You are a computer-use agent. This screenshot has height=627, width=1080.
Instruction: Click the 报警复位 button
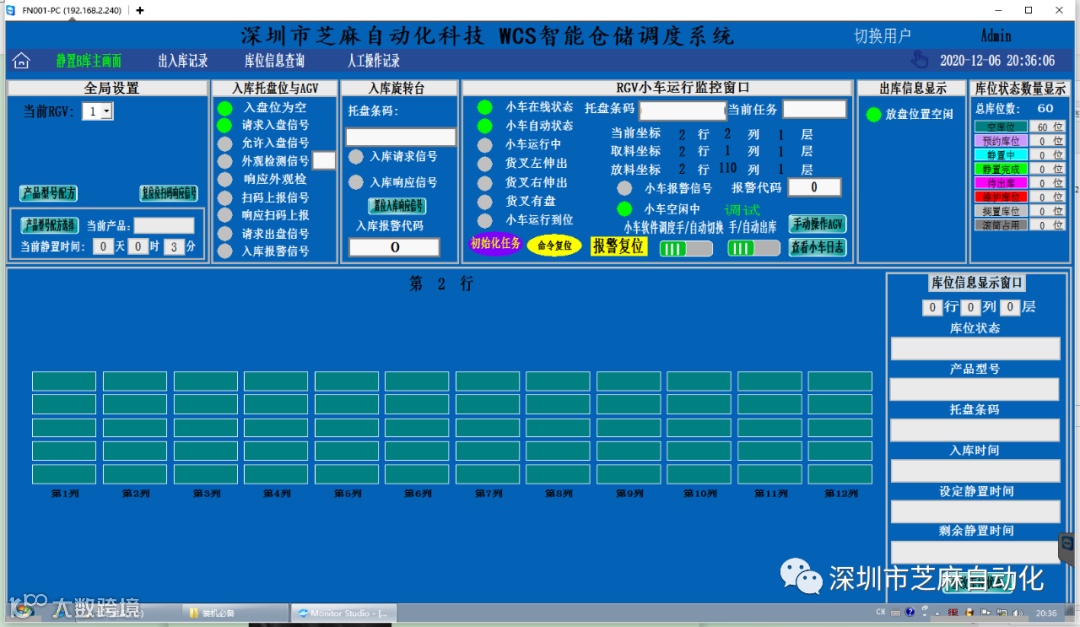(x=619, y=246)
